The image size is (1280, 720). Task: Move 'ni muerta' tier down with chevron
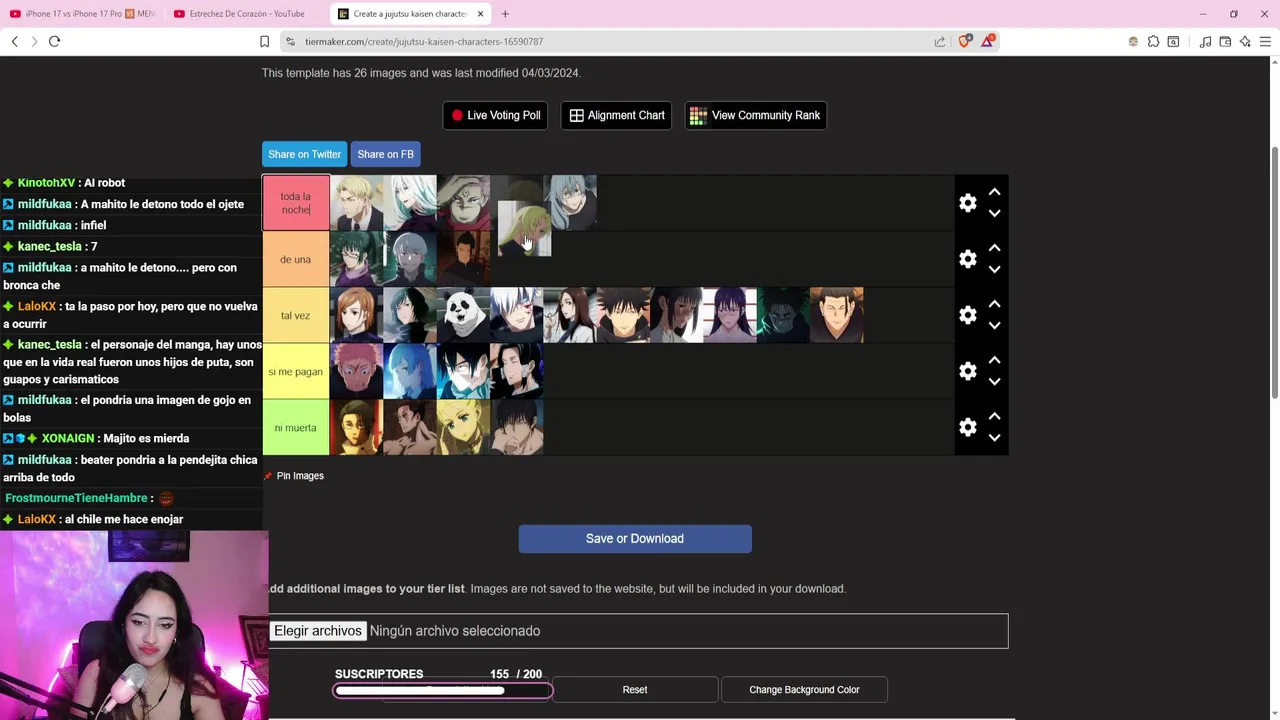pos(994,437)
